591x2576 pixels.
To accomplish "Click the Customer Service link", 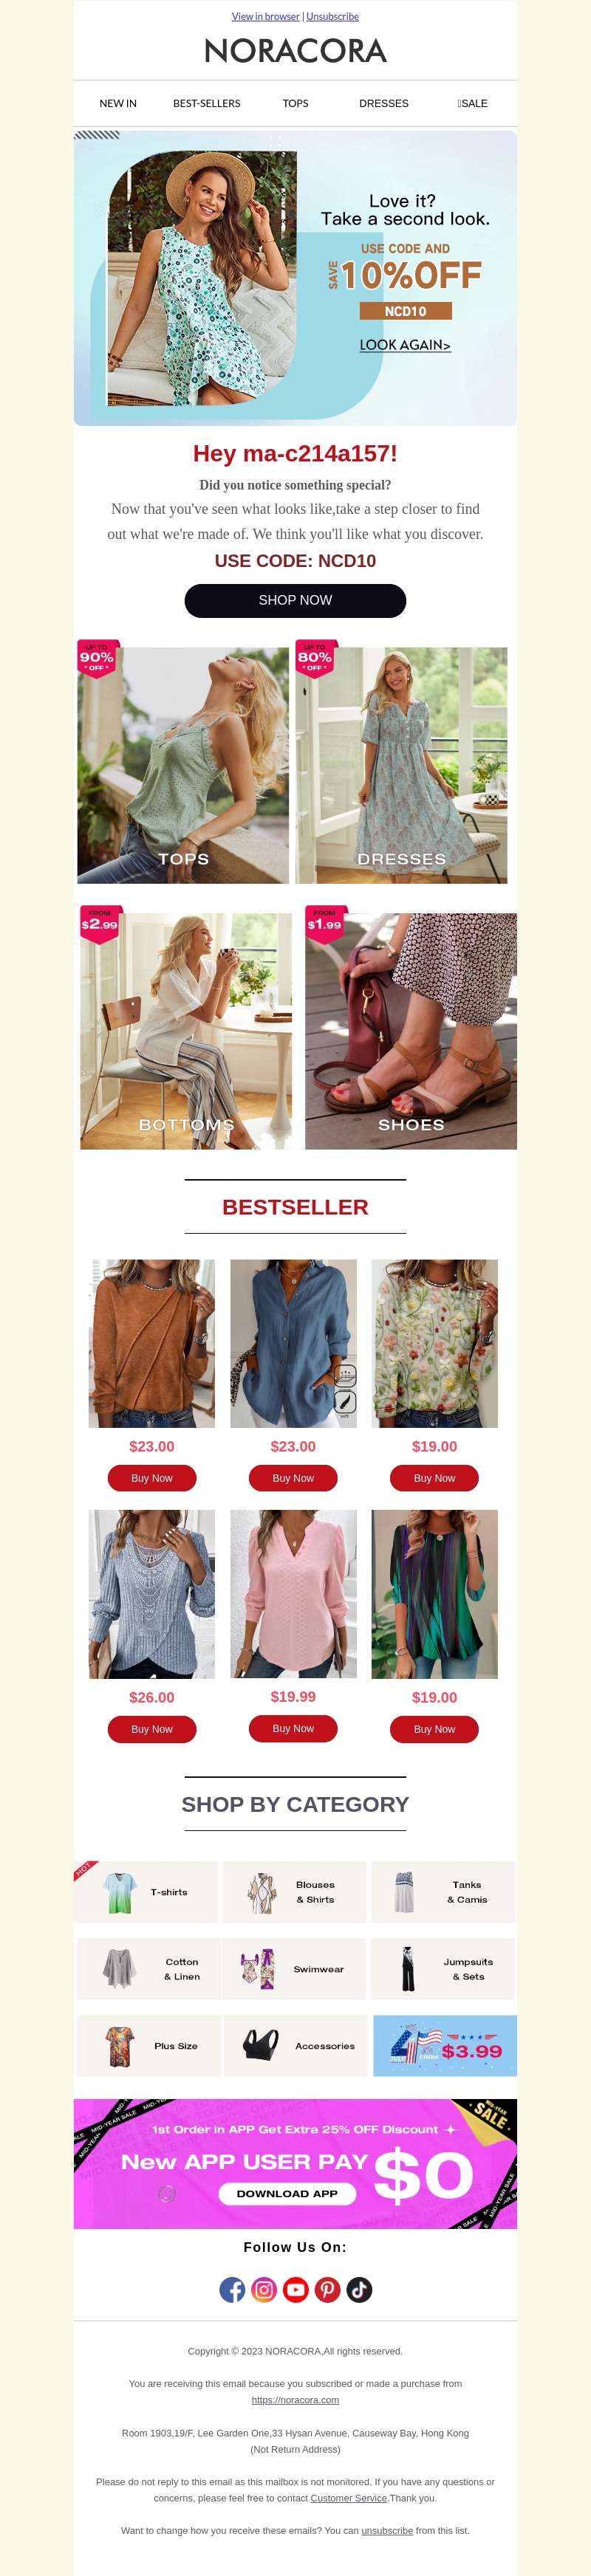I will point(348,2498).
